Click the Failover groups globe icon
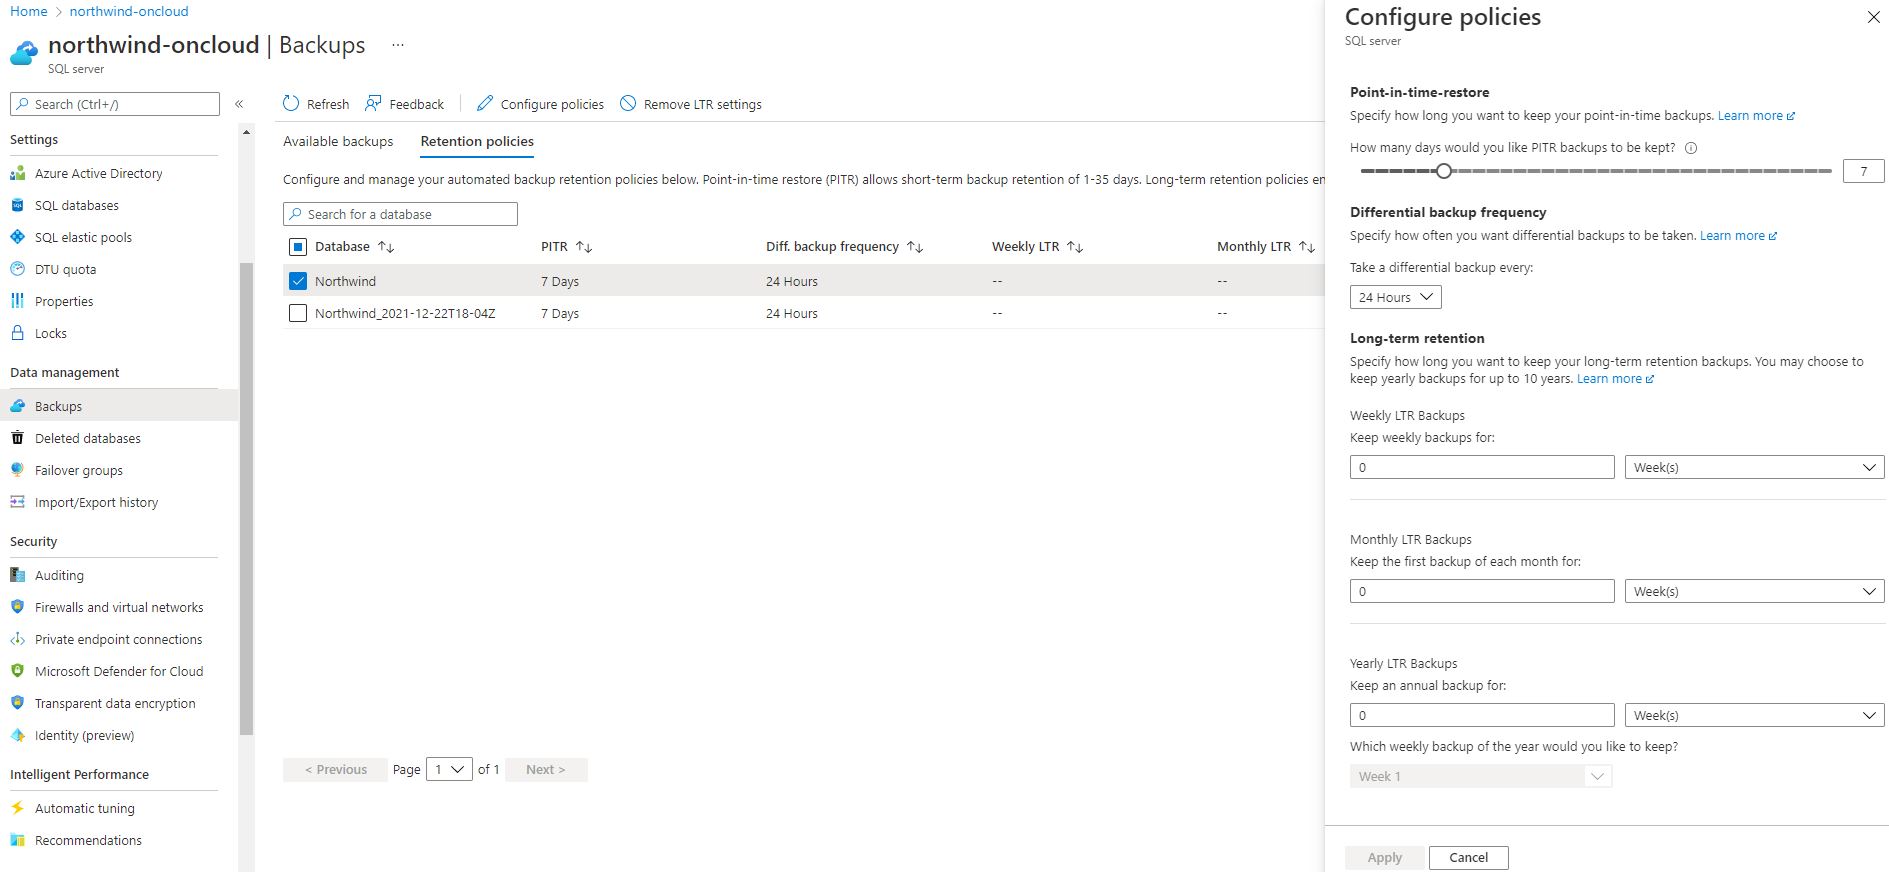Image resolution: width=1889 pixels, height=872 pixels. click(17, 470)
